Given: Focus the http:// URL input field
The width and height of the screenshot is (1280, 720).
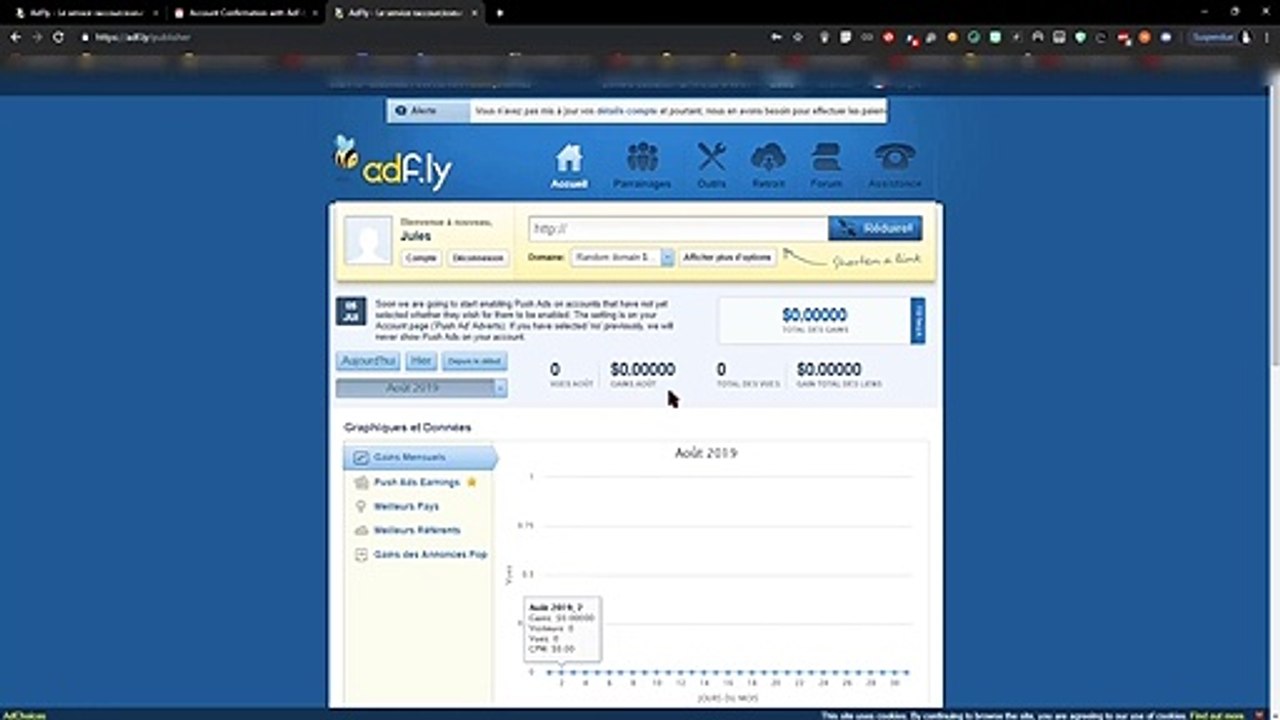Looking at the screenshot, I should [678, 228].
